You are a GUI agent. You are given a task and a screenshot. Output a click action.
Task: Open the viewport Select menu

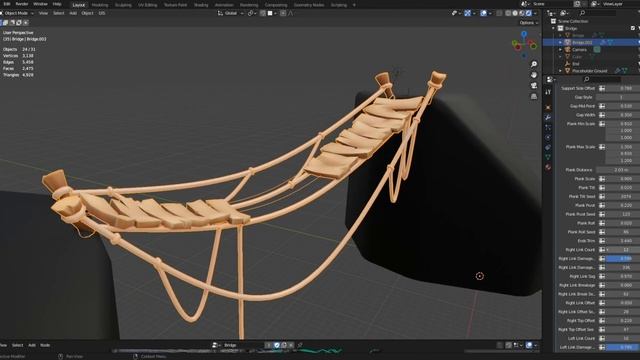pyautogui.click(x=59, y=13)
